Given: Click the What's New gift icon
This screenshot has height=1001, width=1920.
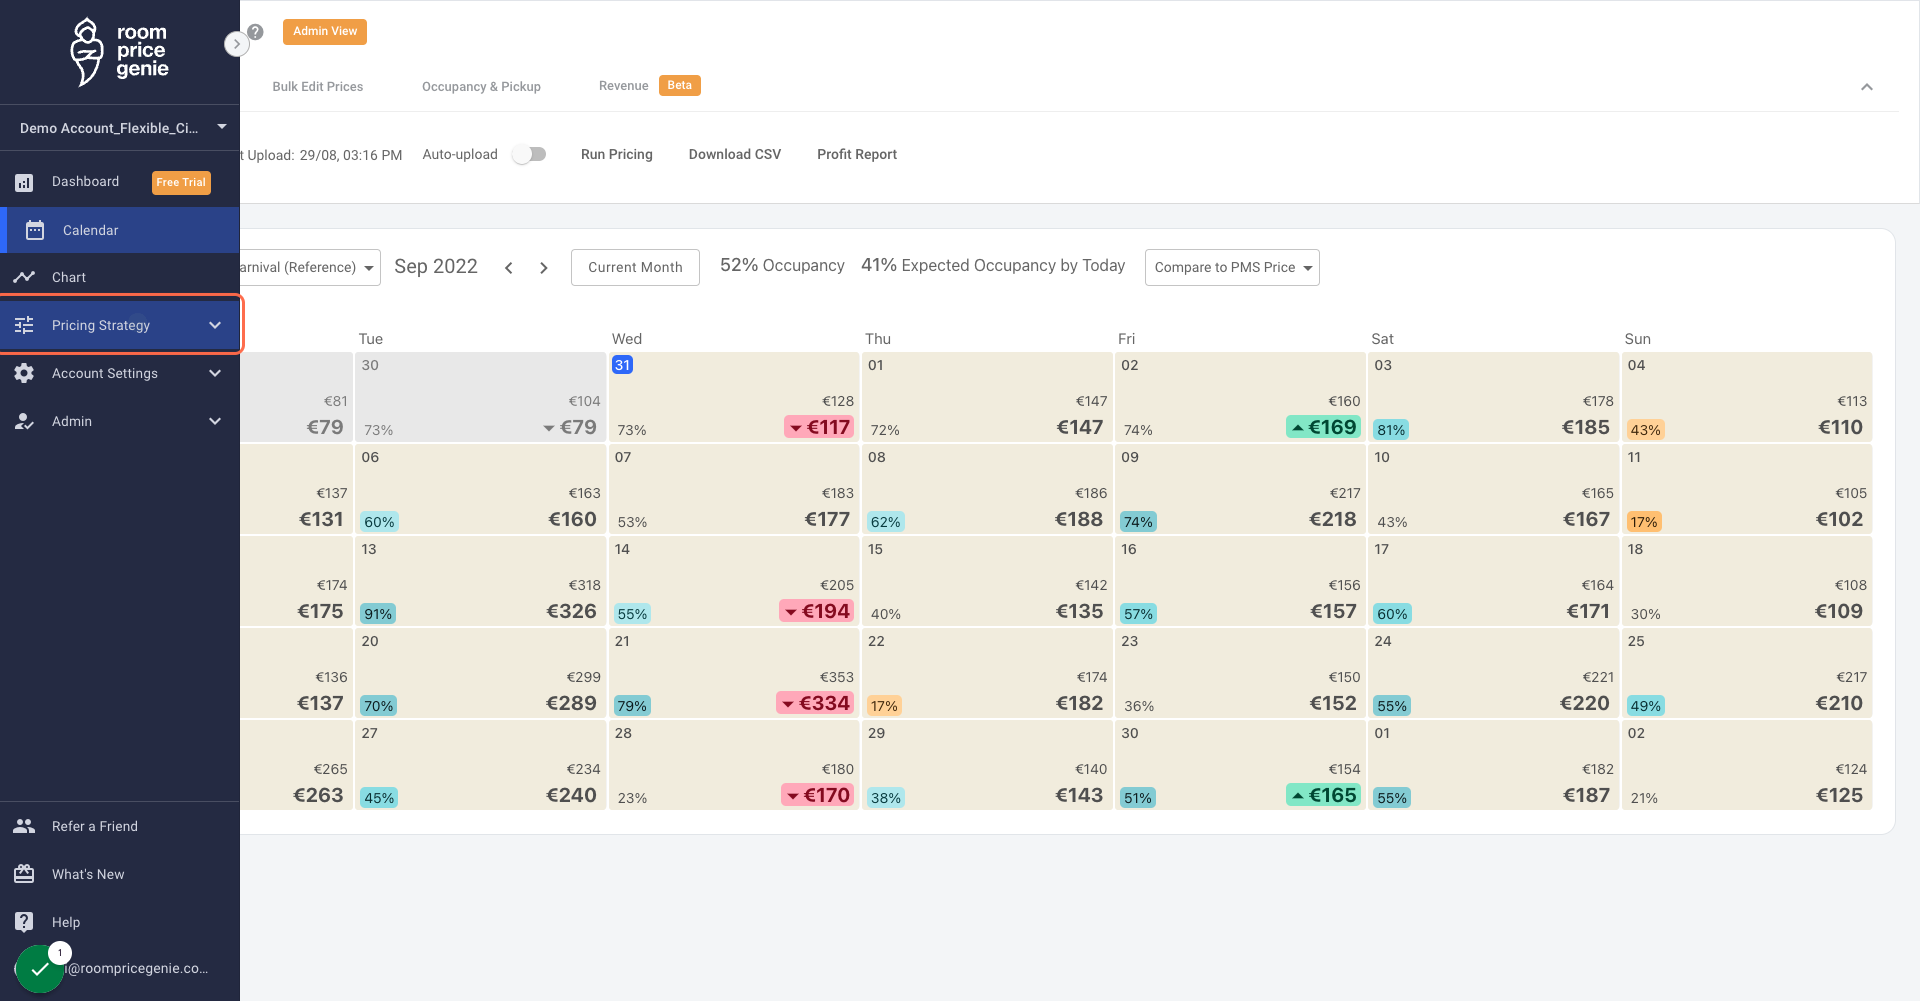Looking at the screenshot, I should pos(24,874).
